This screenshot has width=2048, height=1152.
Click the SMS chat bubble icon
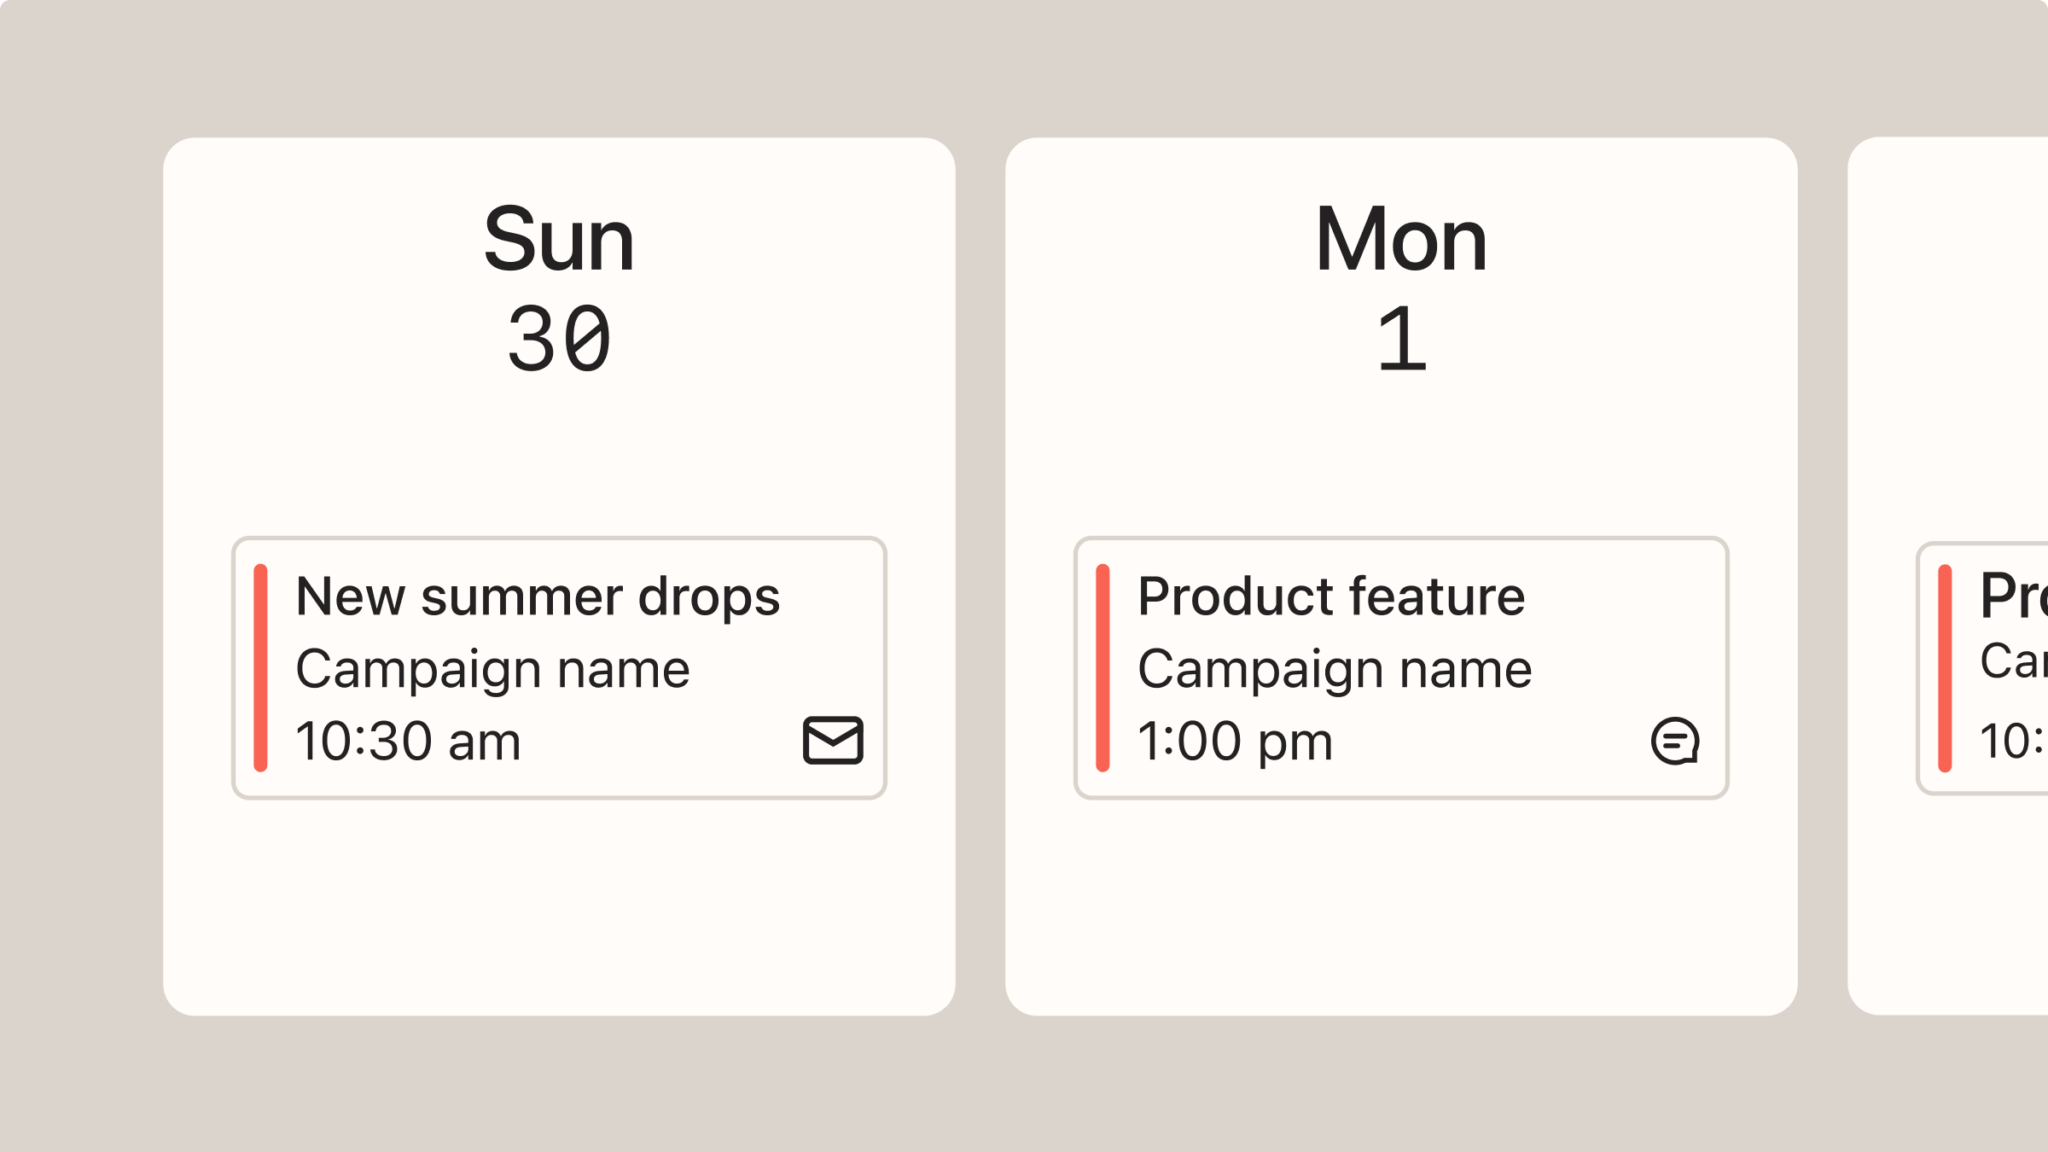coord(1675,741)
